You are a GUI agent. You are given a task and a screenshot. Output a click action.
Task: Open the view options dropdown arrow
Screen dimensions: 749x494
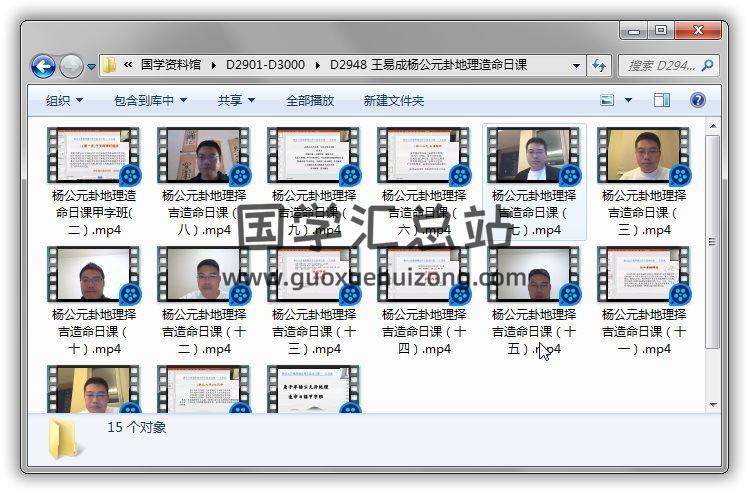[x=628, y=100]
